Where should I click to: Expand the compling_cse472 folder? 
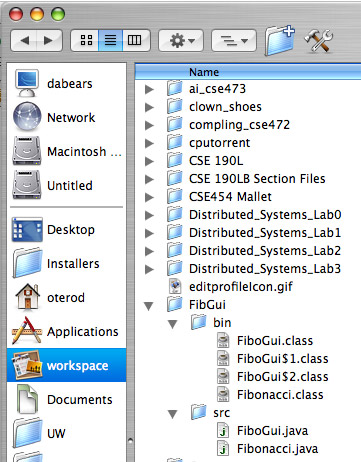(x=149, y=125)
